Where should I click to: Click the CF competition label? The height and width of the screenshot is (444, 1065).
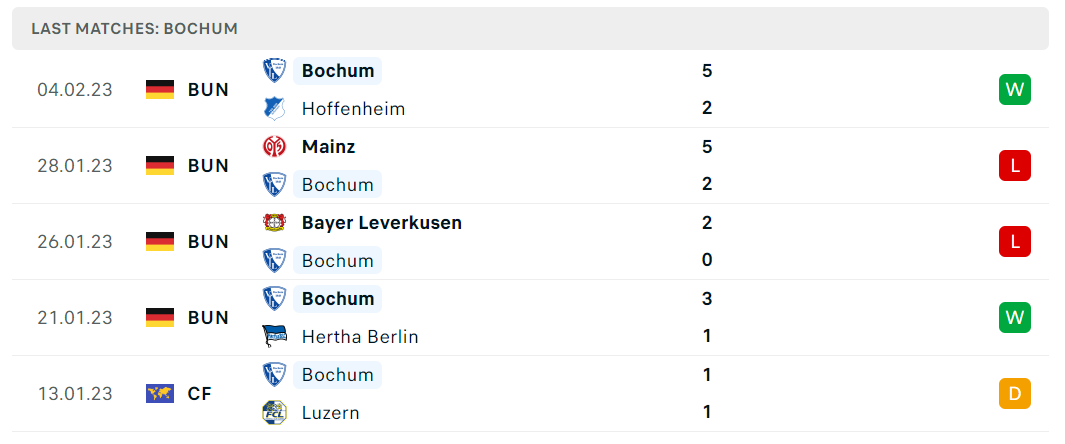coord(200,394)
